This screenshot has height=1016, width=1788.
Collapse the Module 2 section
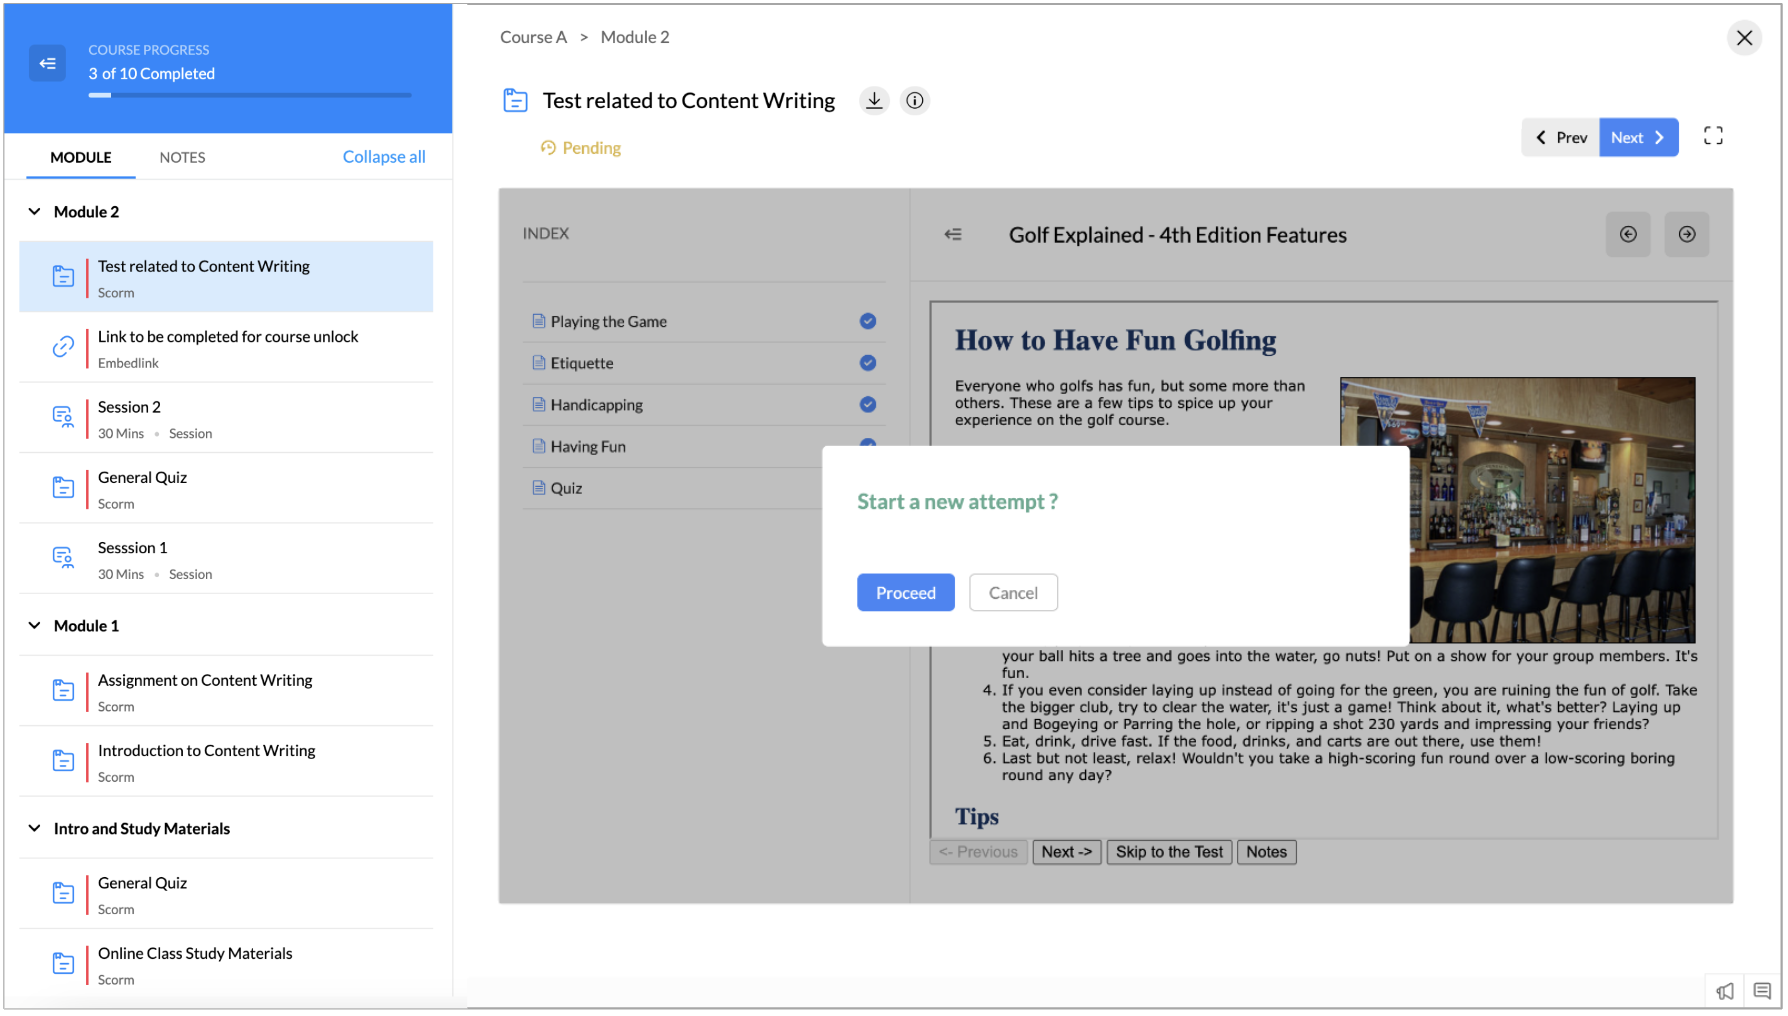coord(35,212)
